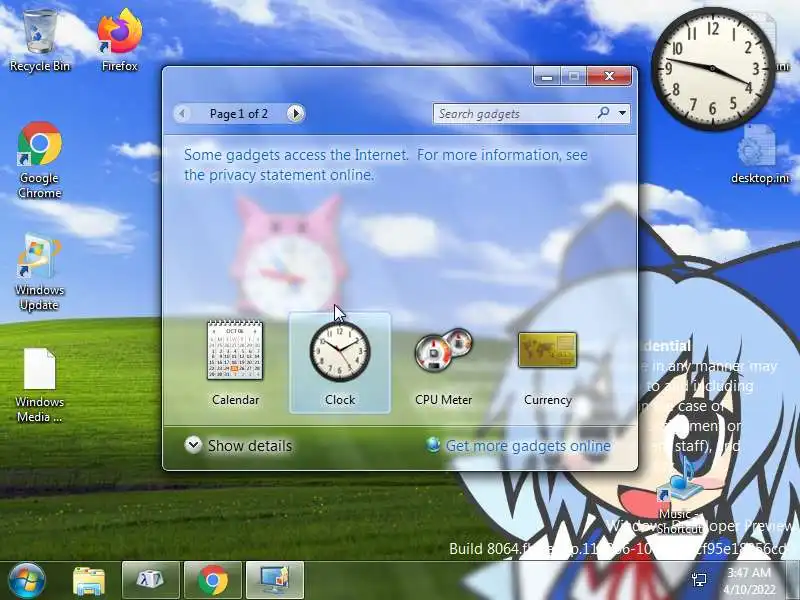Click the Page 1 of 2 label

[239, 113]
